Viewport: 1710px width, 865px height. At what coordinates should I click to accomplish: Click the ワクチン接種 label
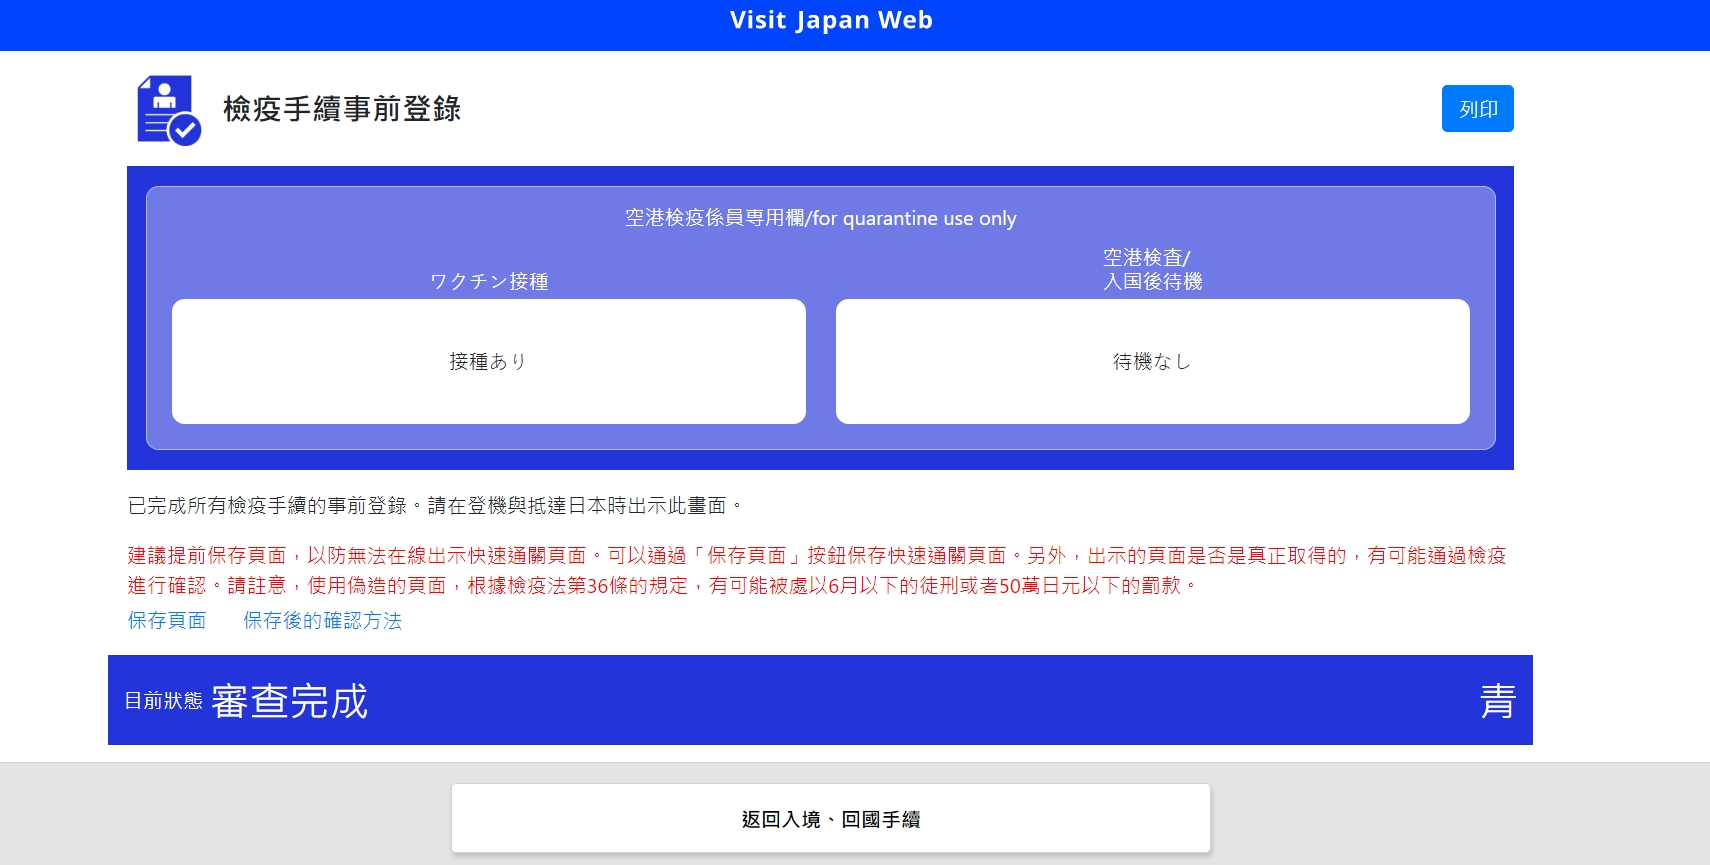click(x=489, y=281)
